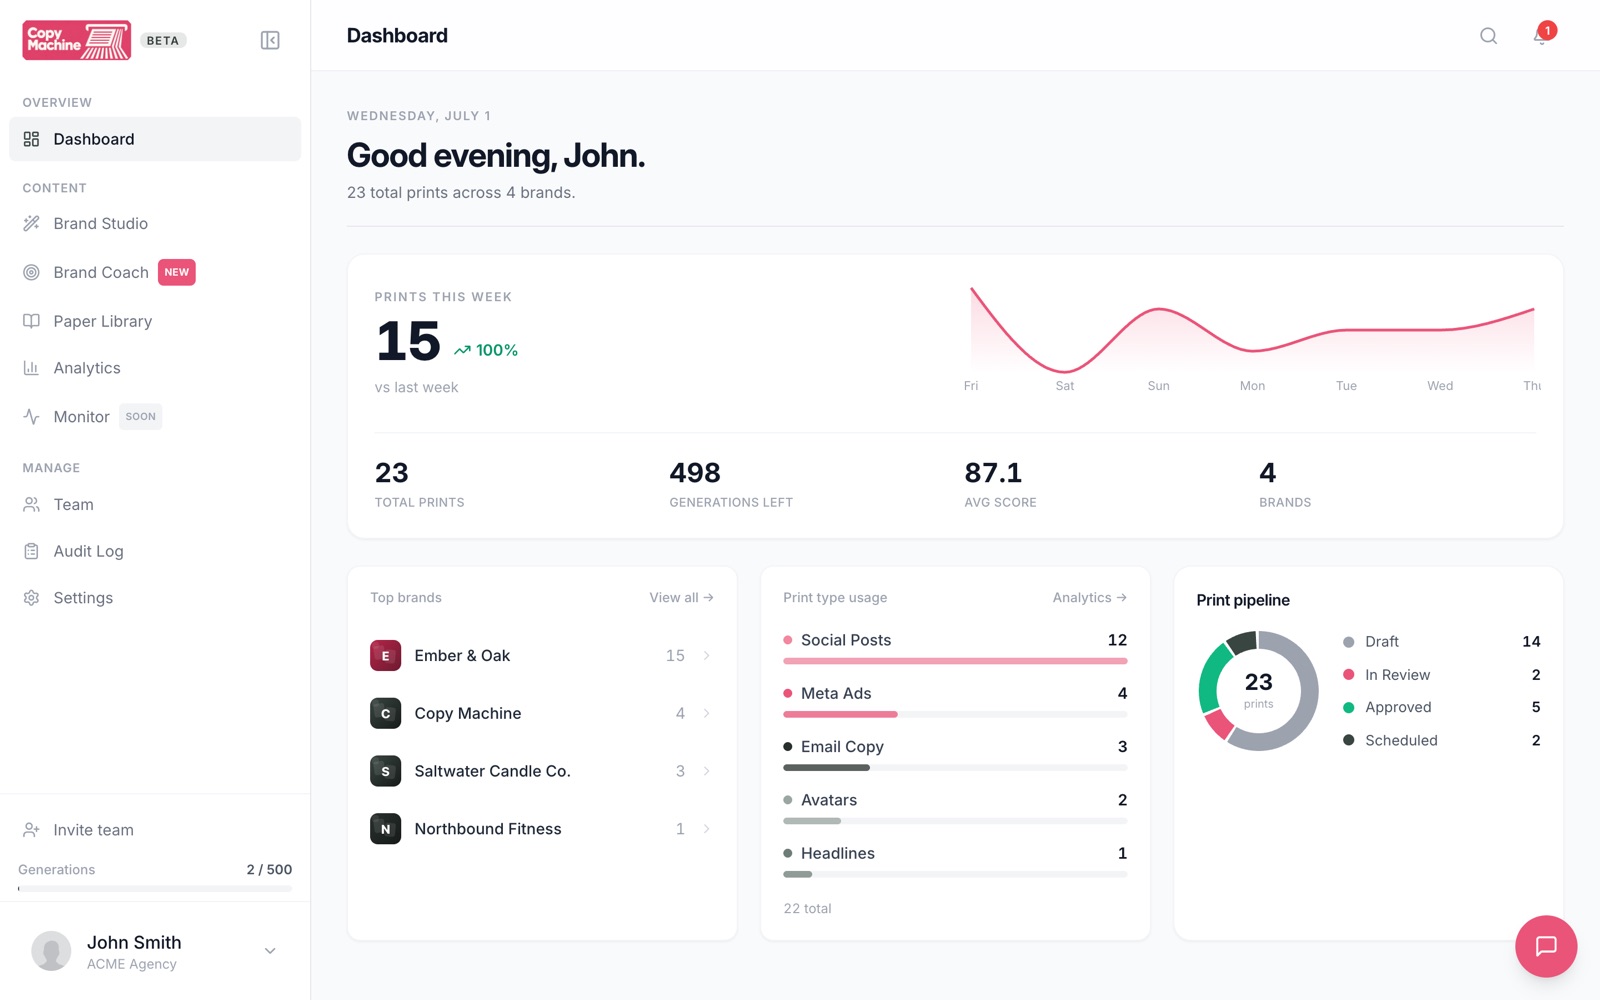Click the Northbound Fitness brand avatar
This screenshot has height=1000, width=1600.
(386, 829)
